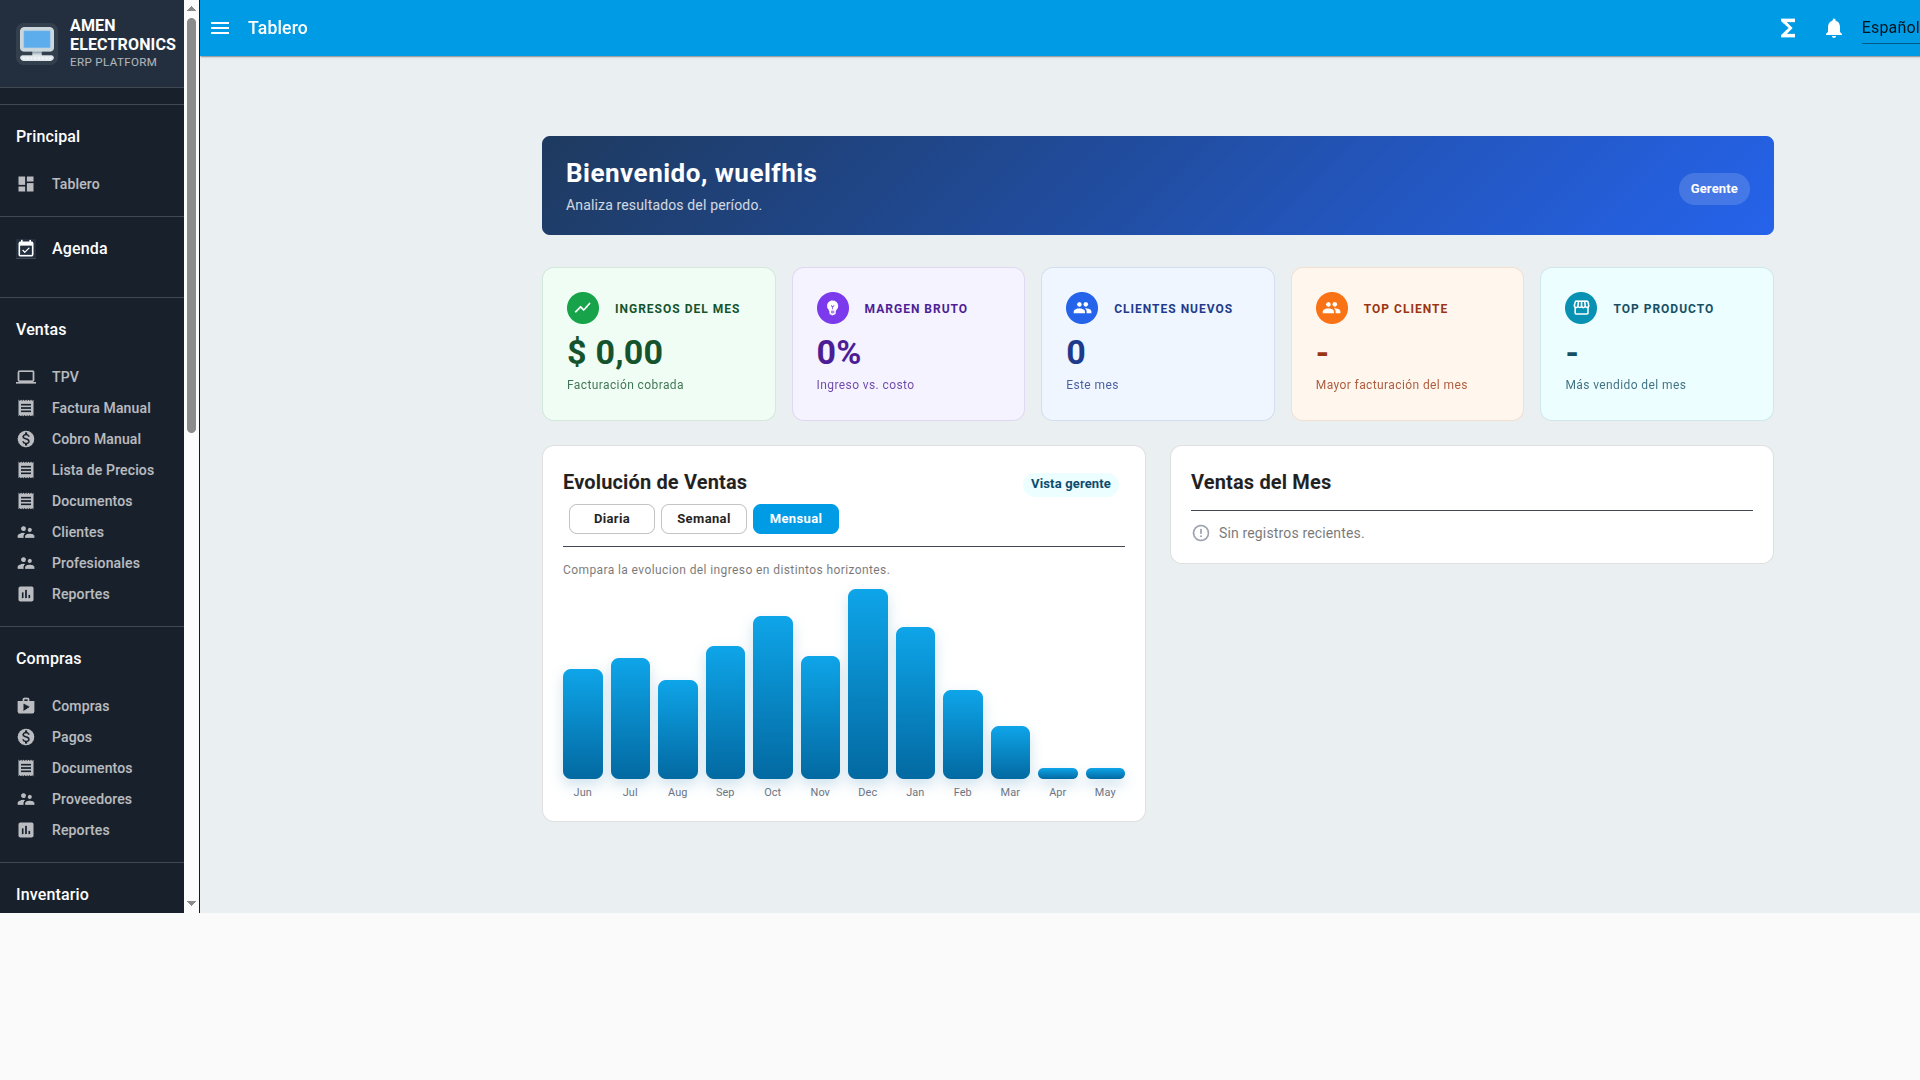Click the Ventas Documentos icon
The width and height of the screenshot is (1920, 1080).
[26, 501]
